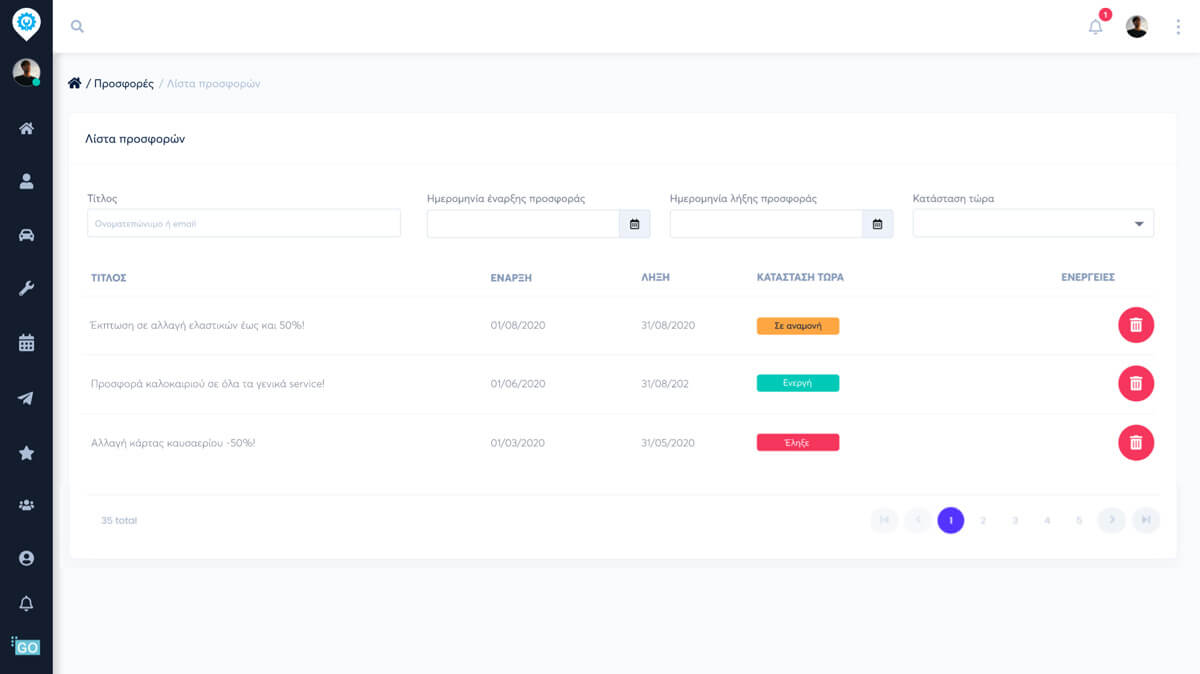Open the start date calendar picker
Viewport: 1200px width, 674px height.
pos(634,223)
